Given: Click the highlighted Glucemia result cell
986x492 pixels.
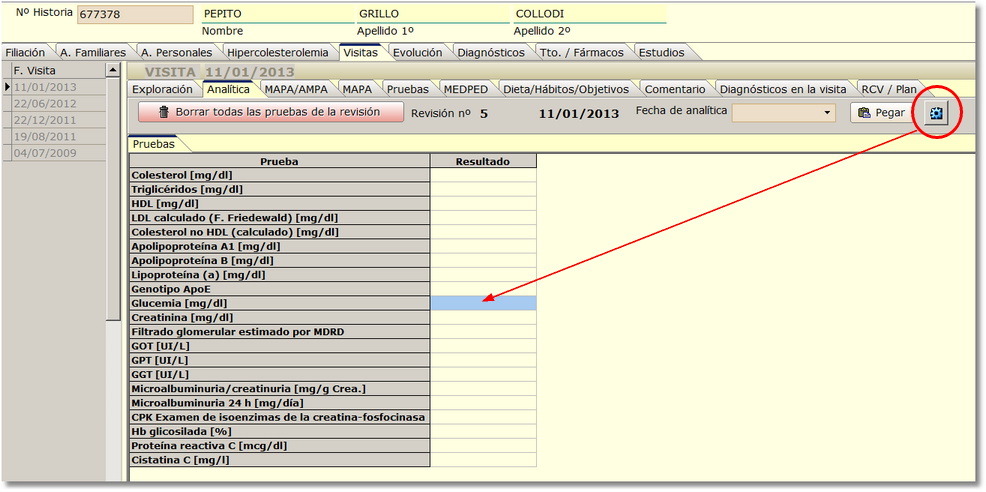Looking at the screenshot, I should (x=484, y=303).
